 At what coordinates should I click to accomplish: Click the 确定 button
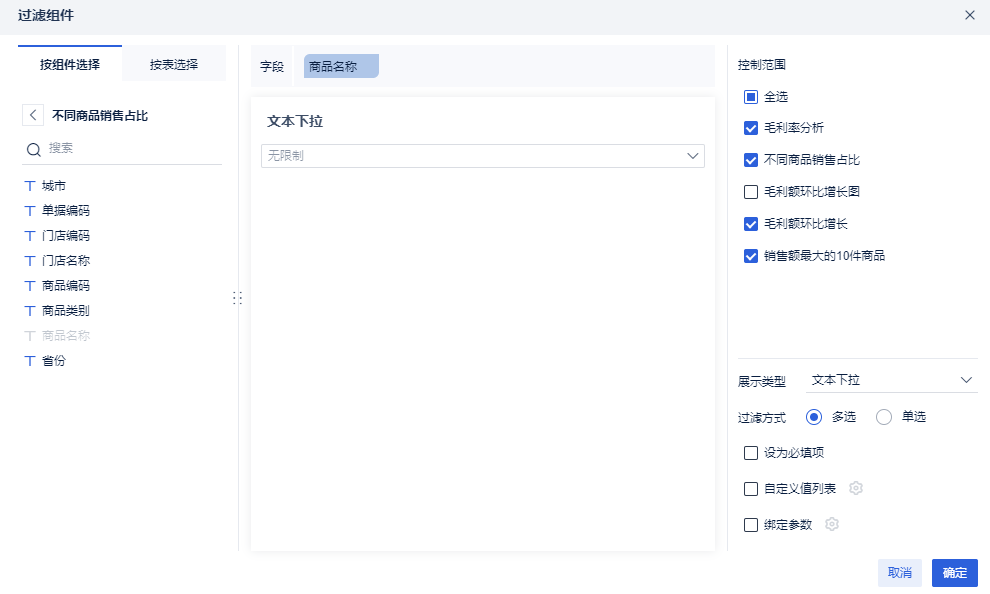pyautogui.click(x=954, y=573)
